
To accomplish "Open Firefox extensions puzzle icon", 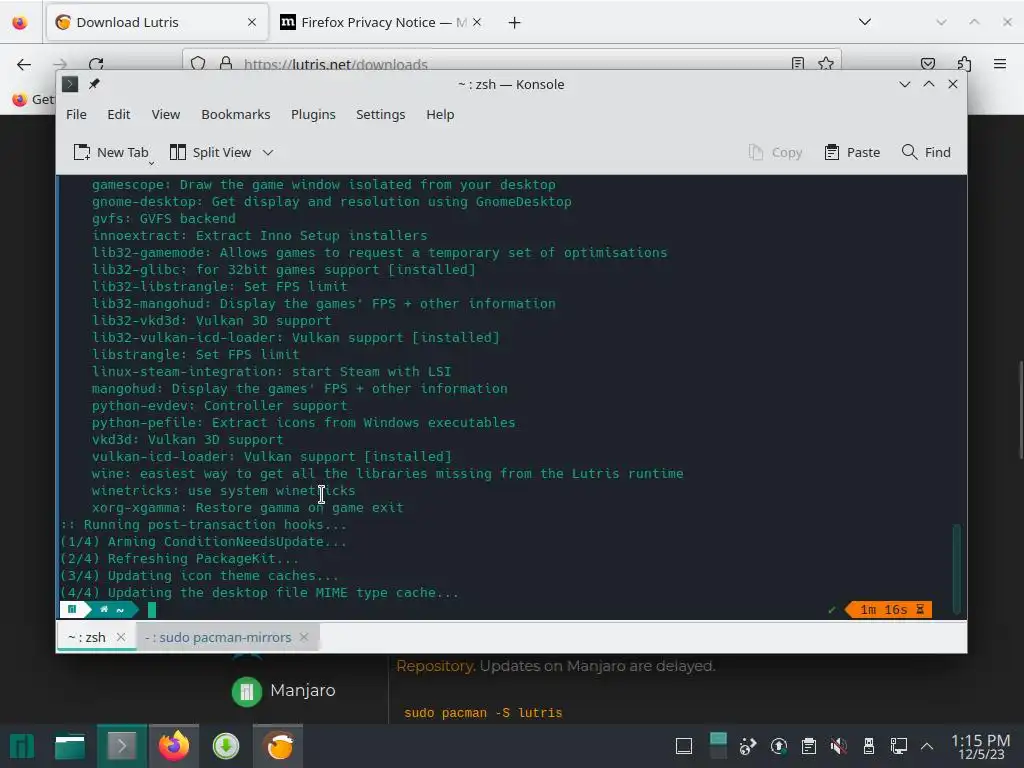I will tap(965, 64).
